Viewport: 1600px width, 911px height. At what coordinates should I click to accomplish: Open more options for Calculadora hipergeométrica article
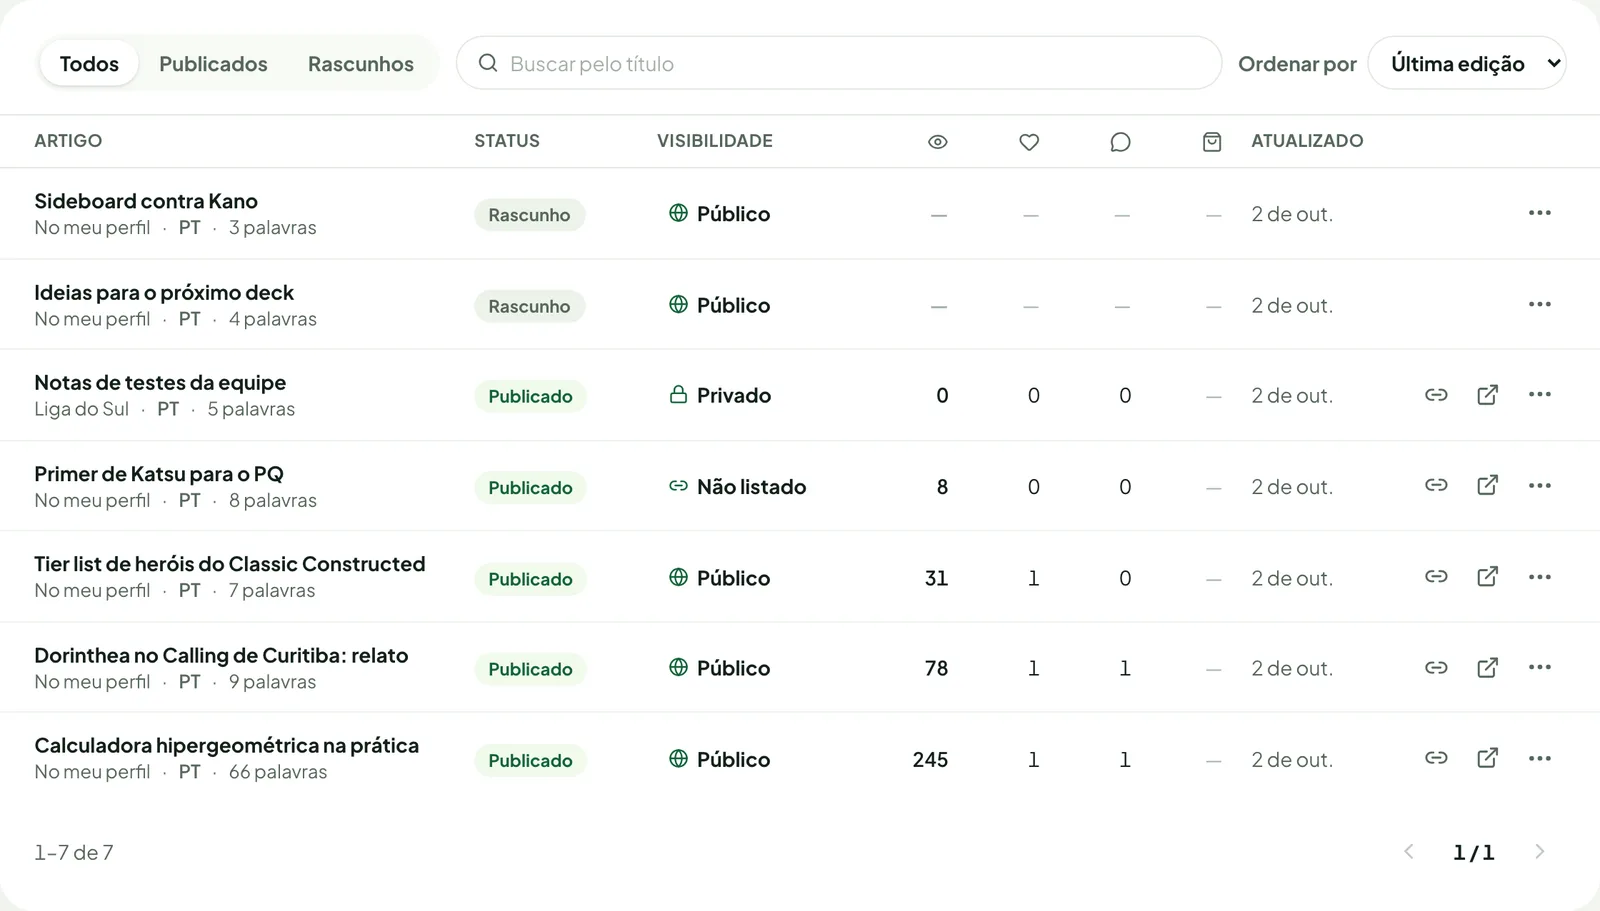[x=1540, y=759]
